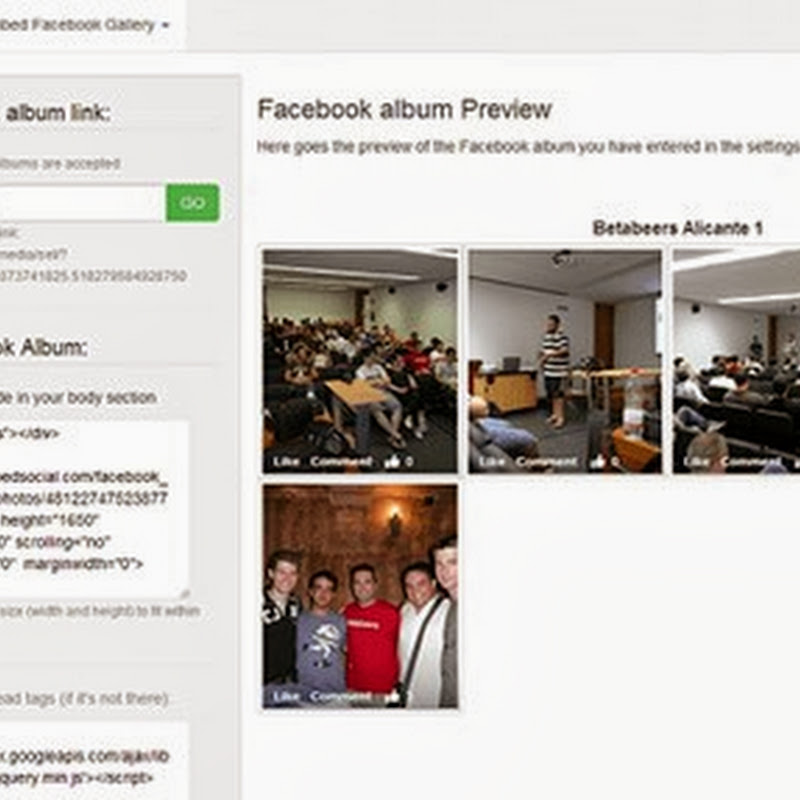The image size is (800, 800).
Task: Click the thumbs-up icon on first photo
Action: coord(392,461)
